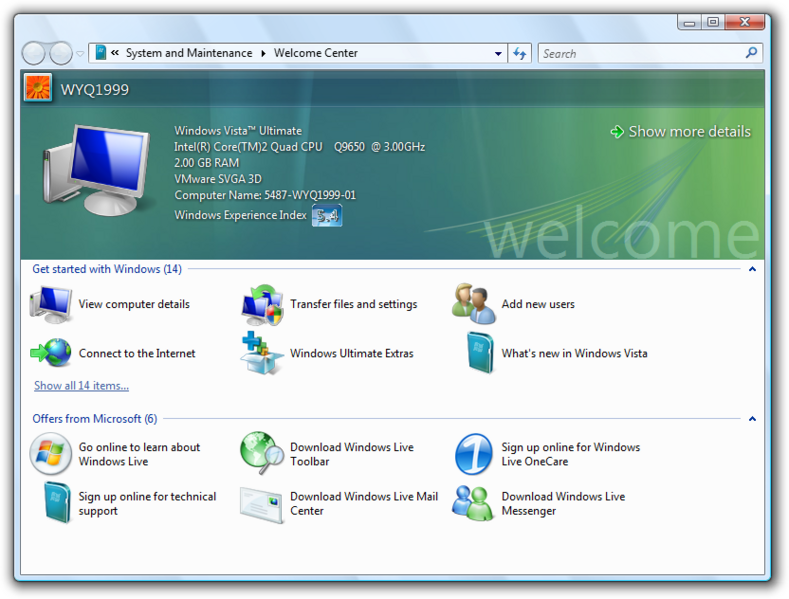
Task: Click Show all 14 items link
Action: pyautogui.click(x=82, y=386)
